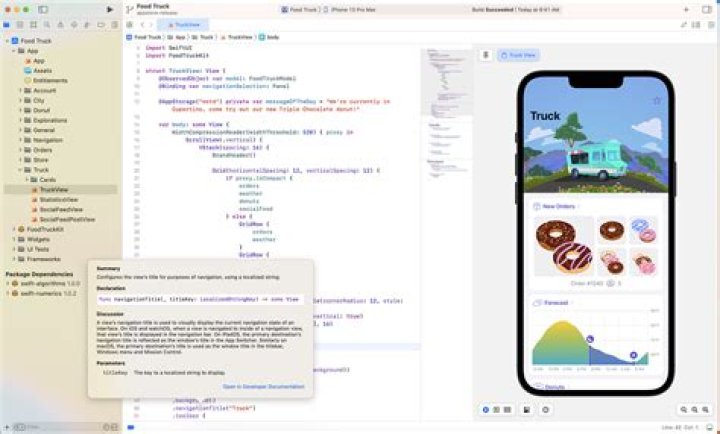Click the Truck View preview button
This screenshot has height=434, width=720.
(520, 55)
